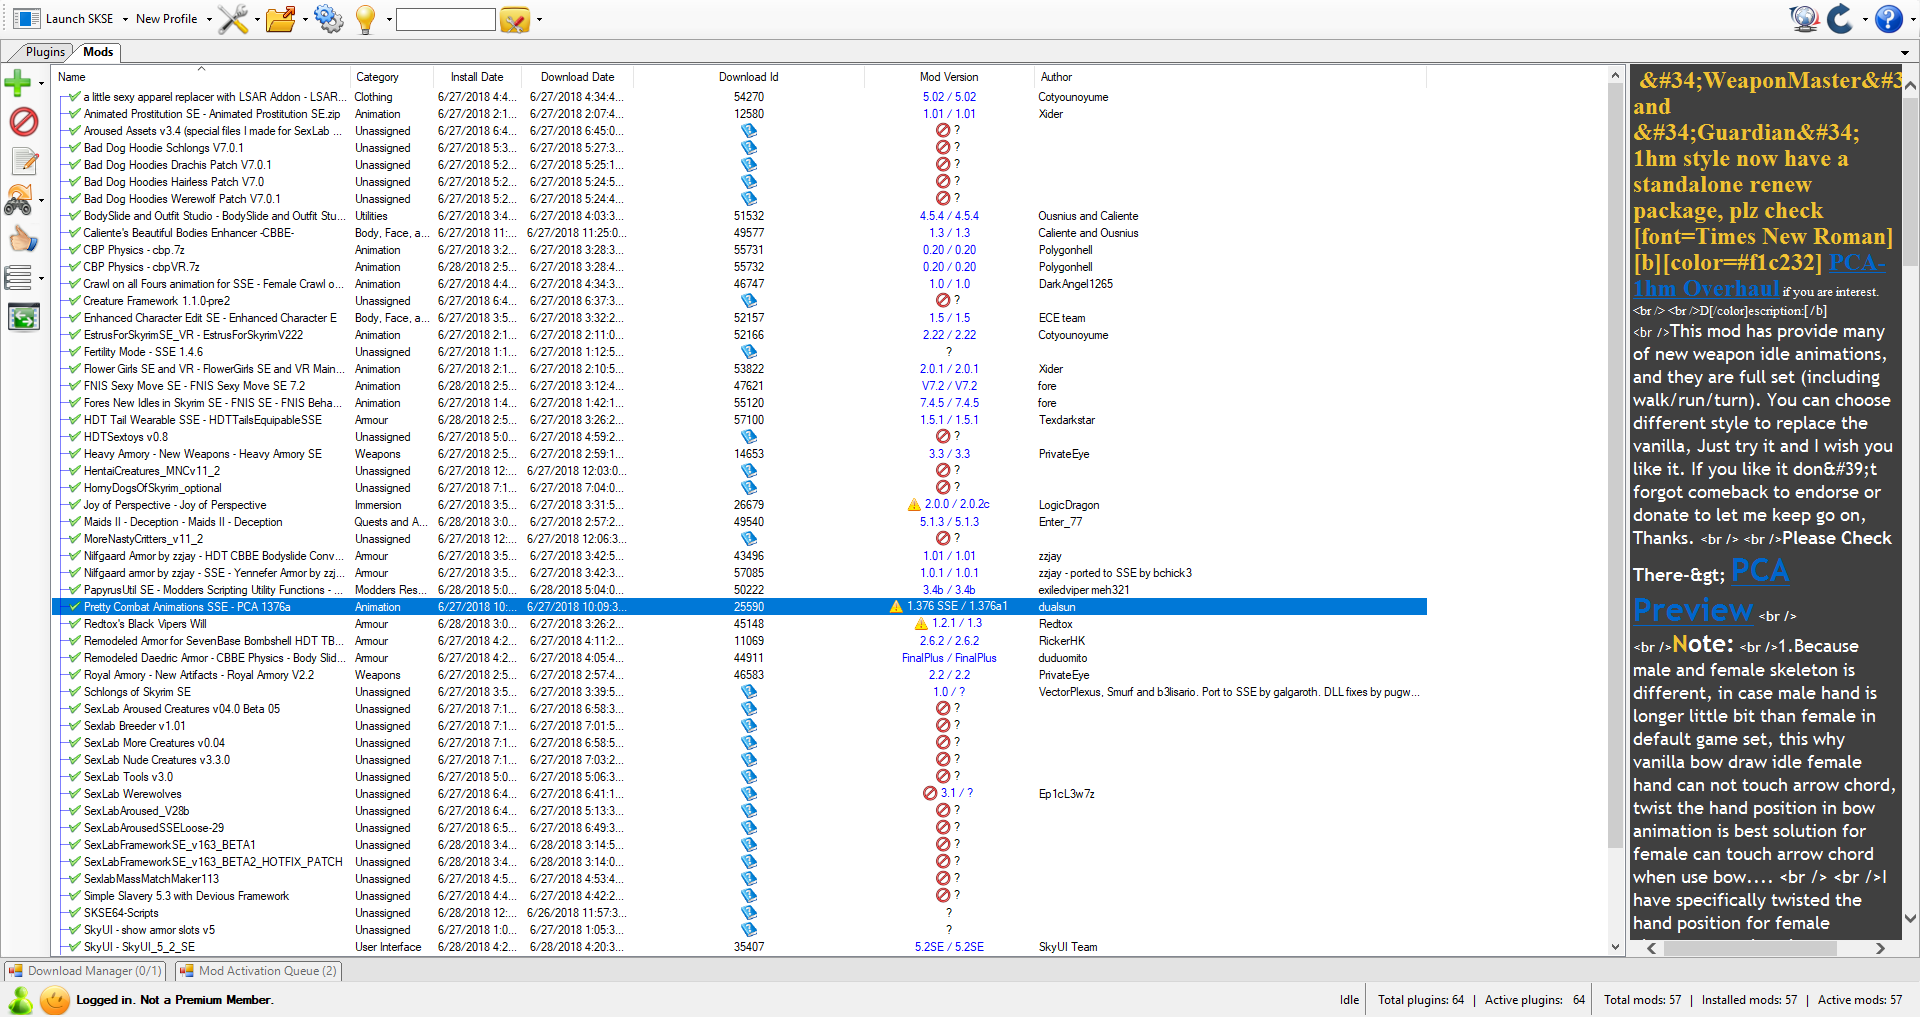Click Download Id icon for Fertility Mode
Viewport: 1920px width, 1017px height.
tap(749, 352)
